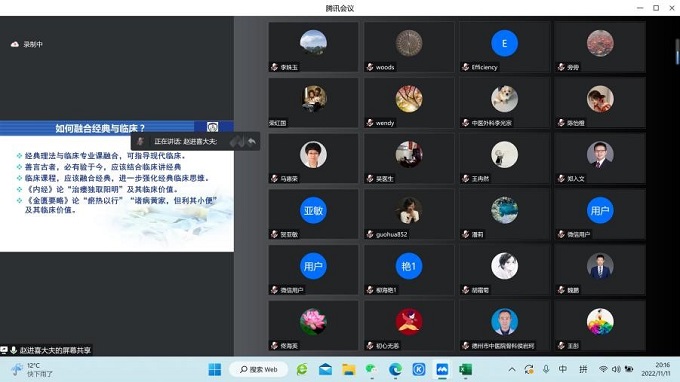Collapse the speaking indicator arrow

pos(252,141)
